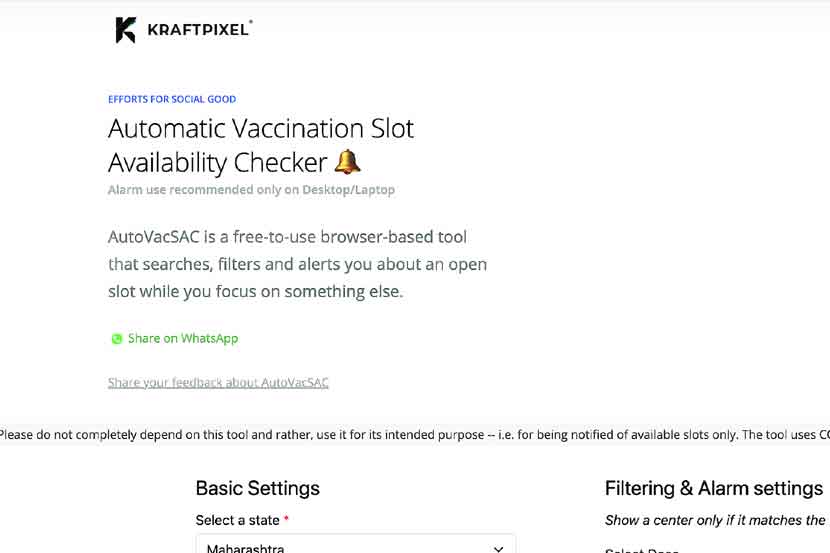Click the word Maharashtra in the state field
This screenshot has width=830, height=553.
click(x=247, y=548)
